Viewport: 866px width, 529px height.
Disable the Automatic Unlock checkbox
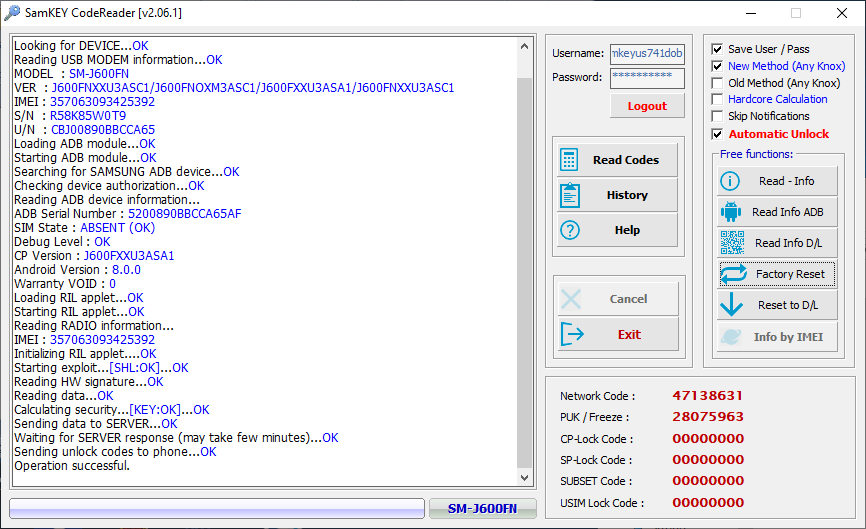[x=717, y=134]
